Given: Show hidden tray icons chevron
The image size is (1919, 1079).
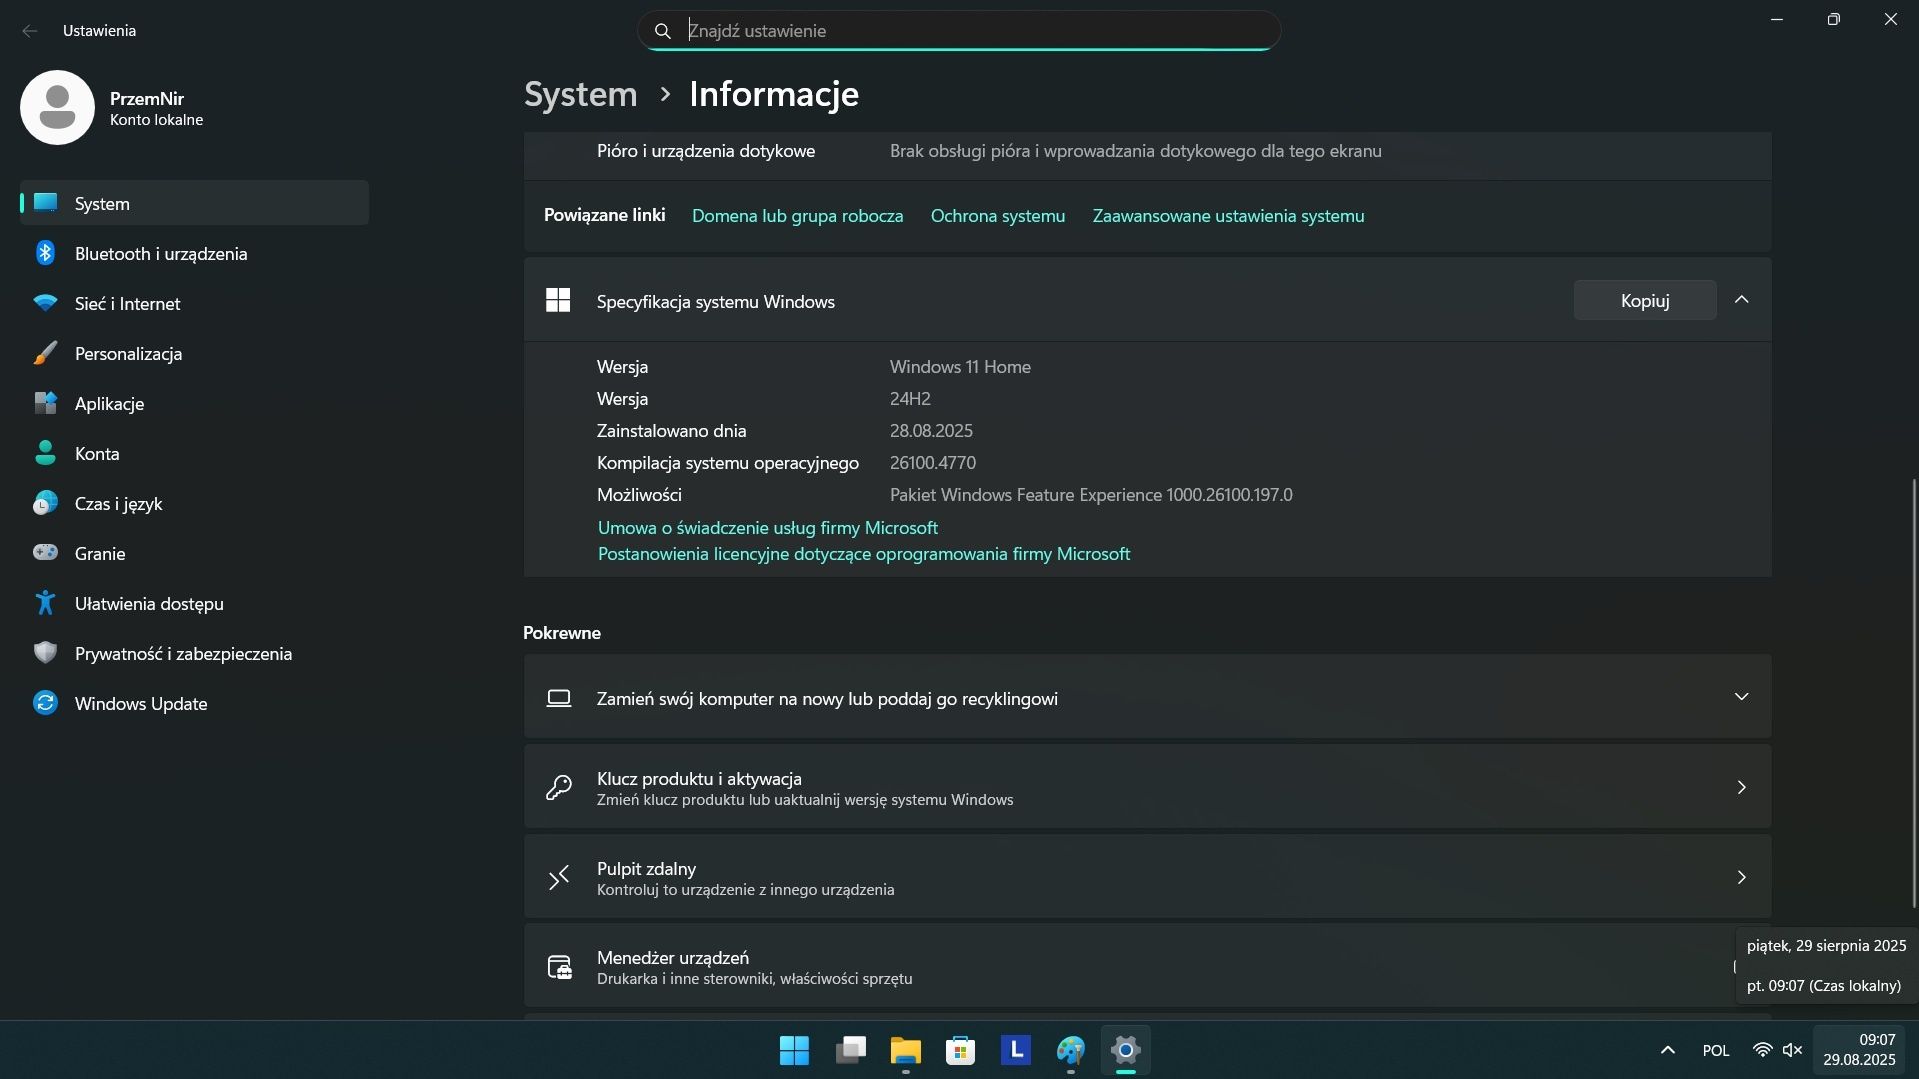Looking at the screenshot, I should 1667,1050.
